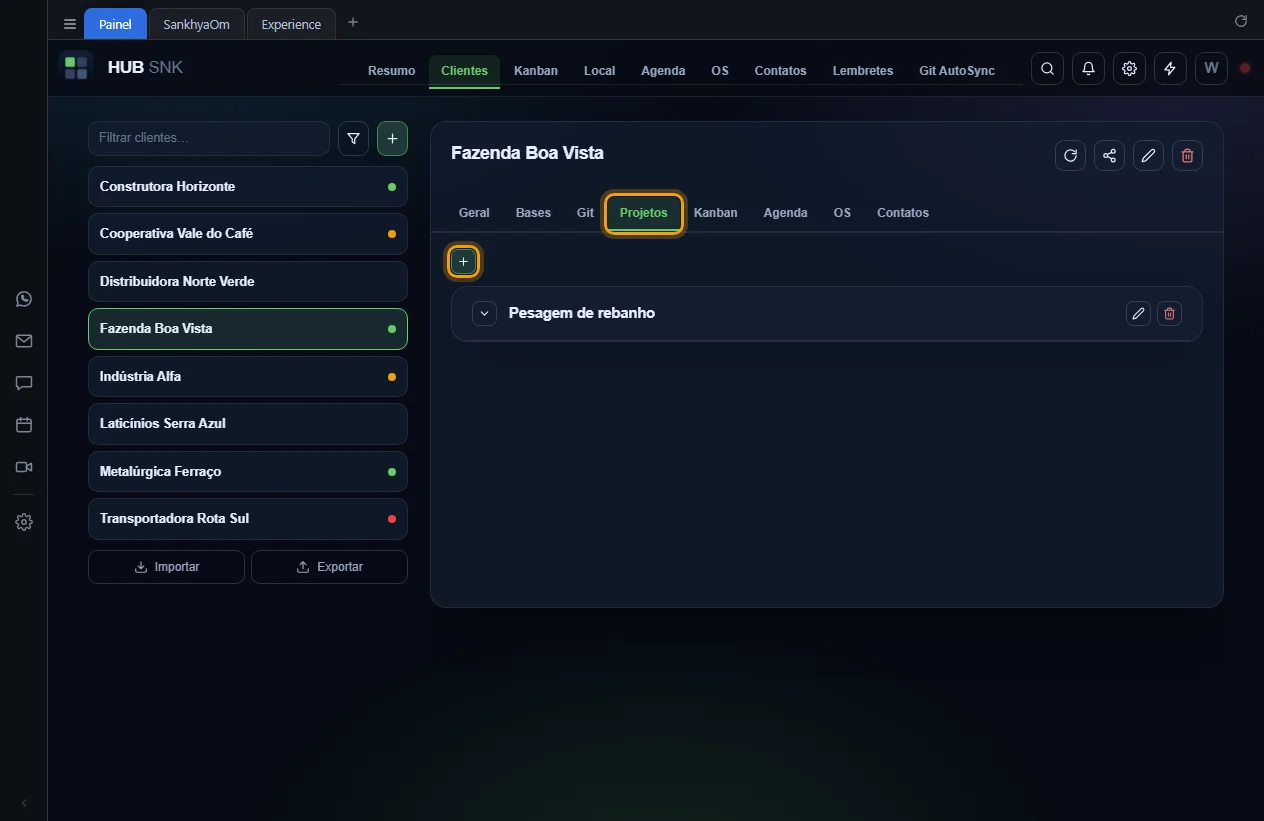Image resolution: width=1264 pixels, height=821 pixels.
Task: Collapse the left sidebar arrow
Action: pyautogui.click(x=24, y=803)
